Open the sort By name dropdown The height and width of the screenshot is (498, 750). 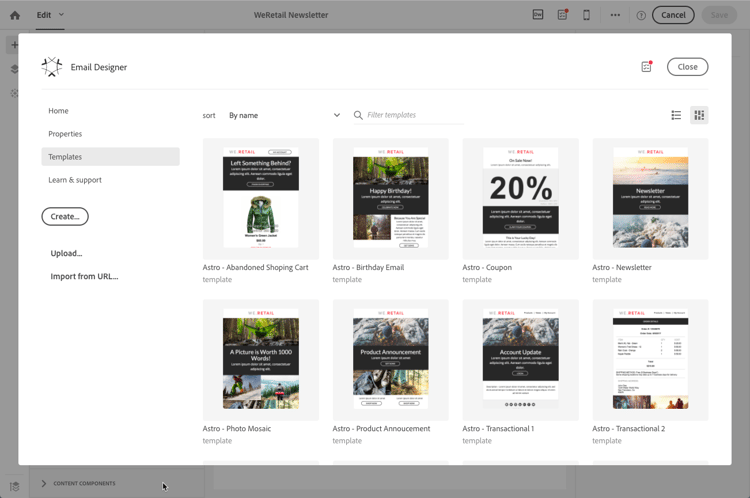click(x=284, y=115)
